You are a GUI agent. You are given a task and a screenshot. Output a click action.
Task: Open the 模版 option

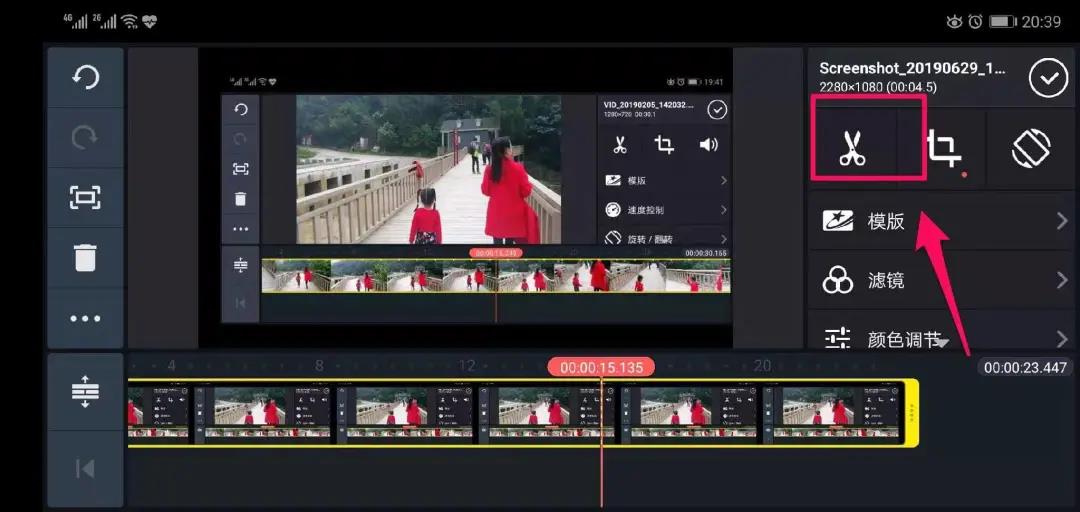[941, 221]
